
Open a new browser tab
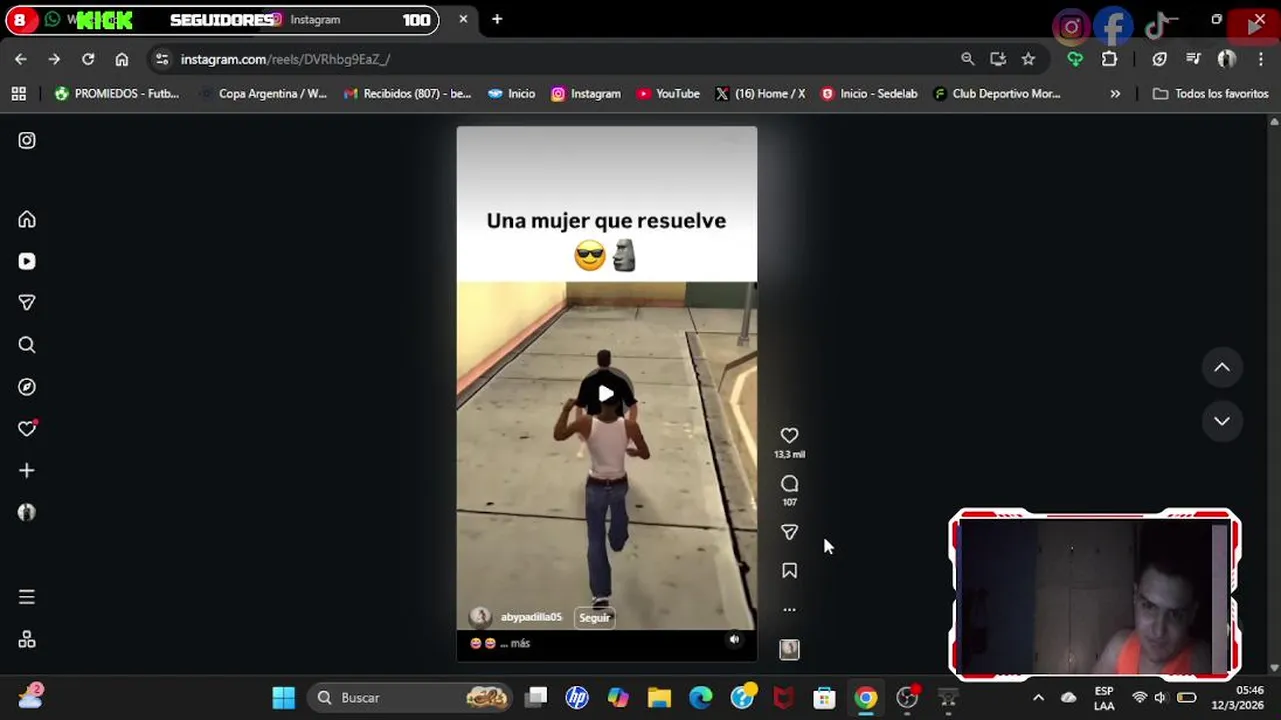coord(497,19)
